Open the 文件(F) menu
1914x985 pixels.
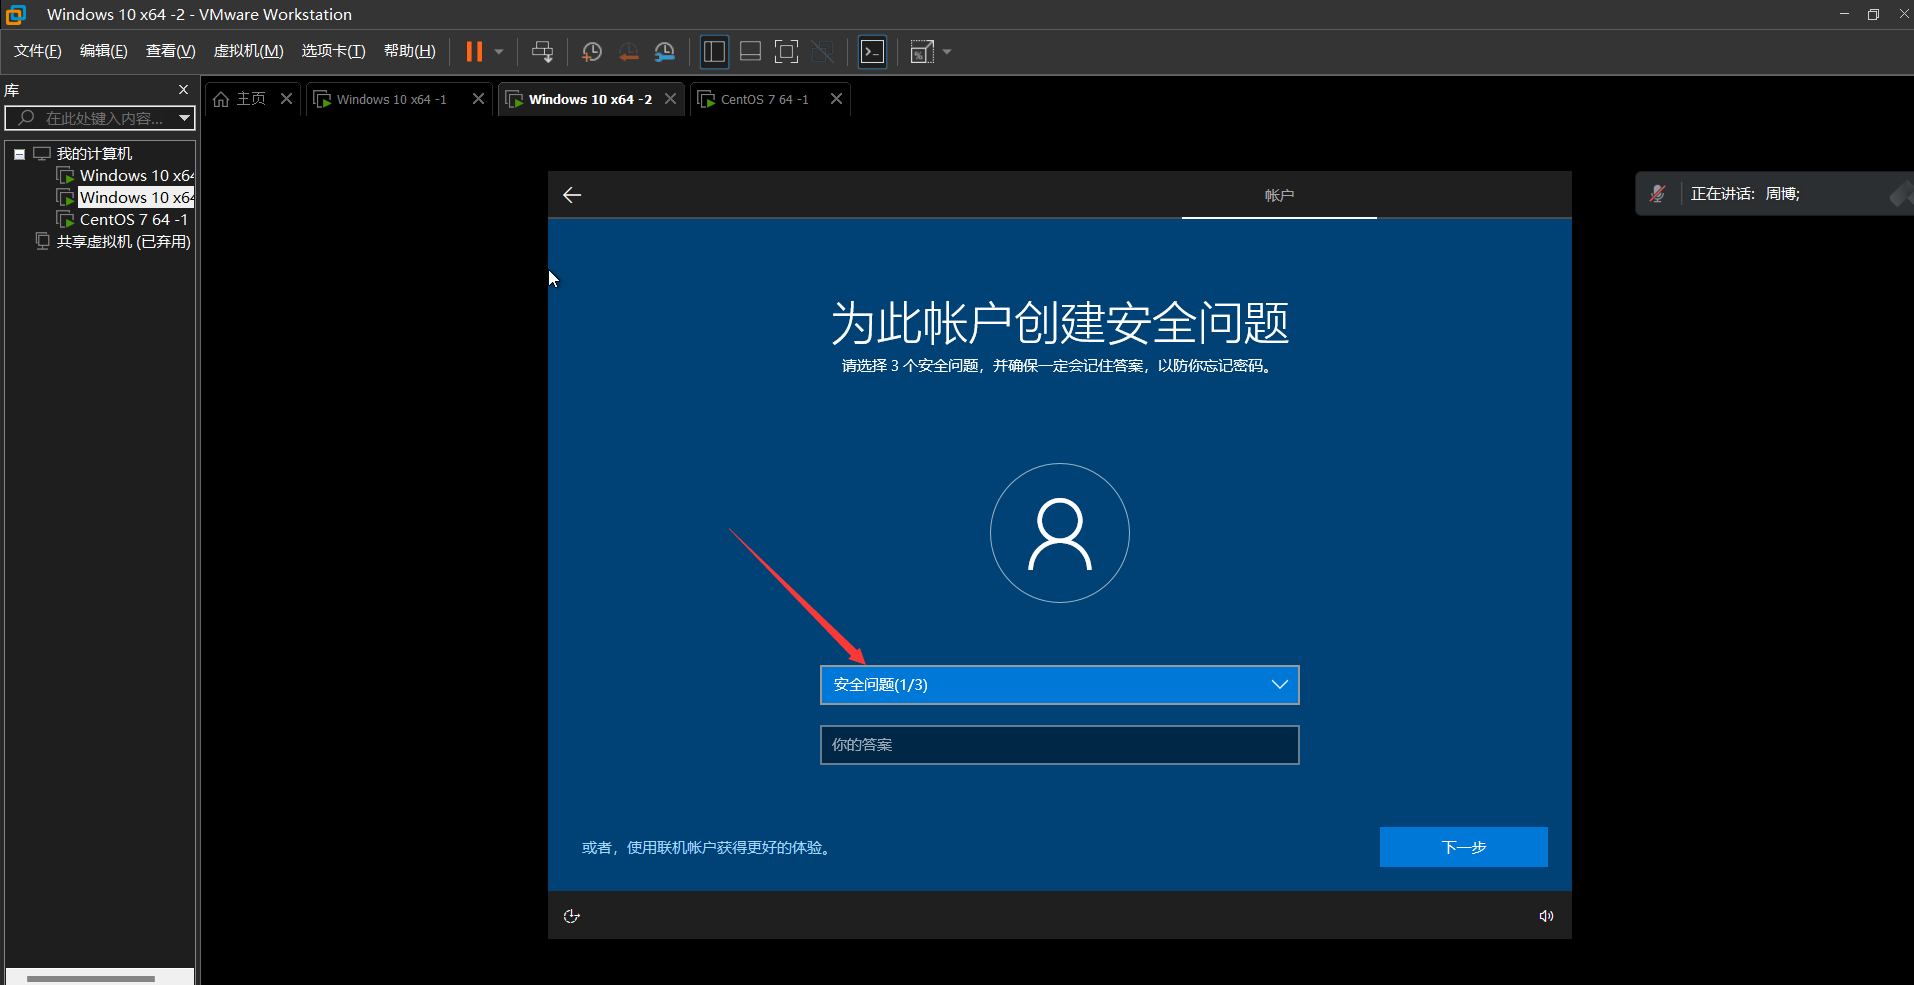click(x=38, y=51)
